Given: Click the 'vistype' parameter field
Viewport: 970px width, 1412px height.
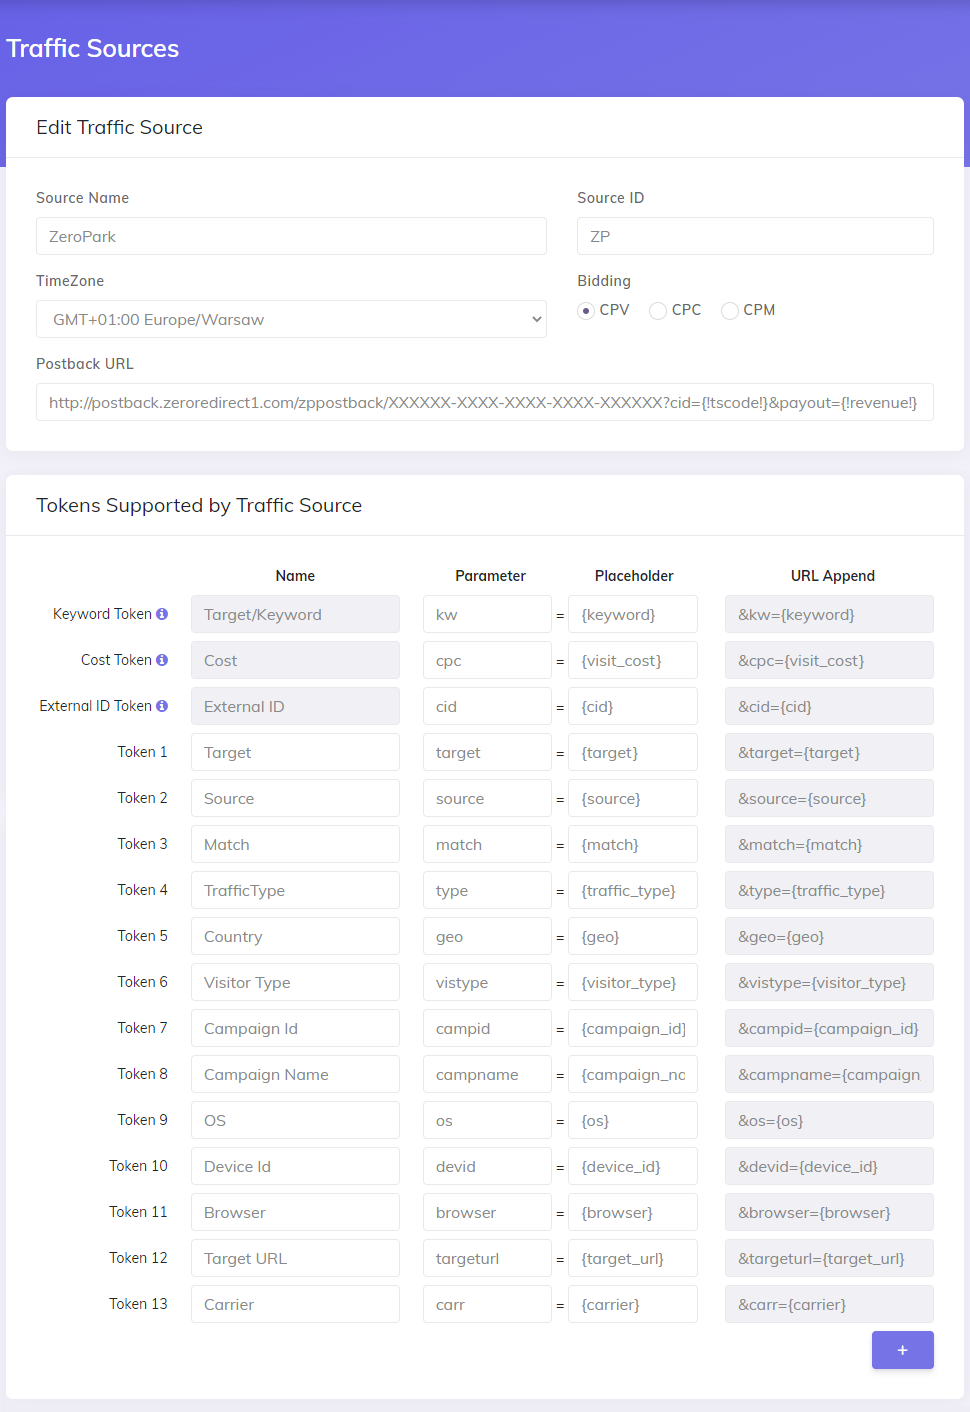Looking at the screenshot, I should tap(487, 982).
